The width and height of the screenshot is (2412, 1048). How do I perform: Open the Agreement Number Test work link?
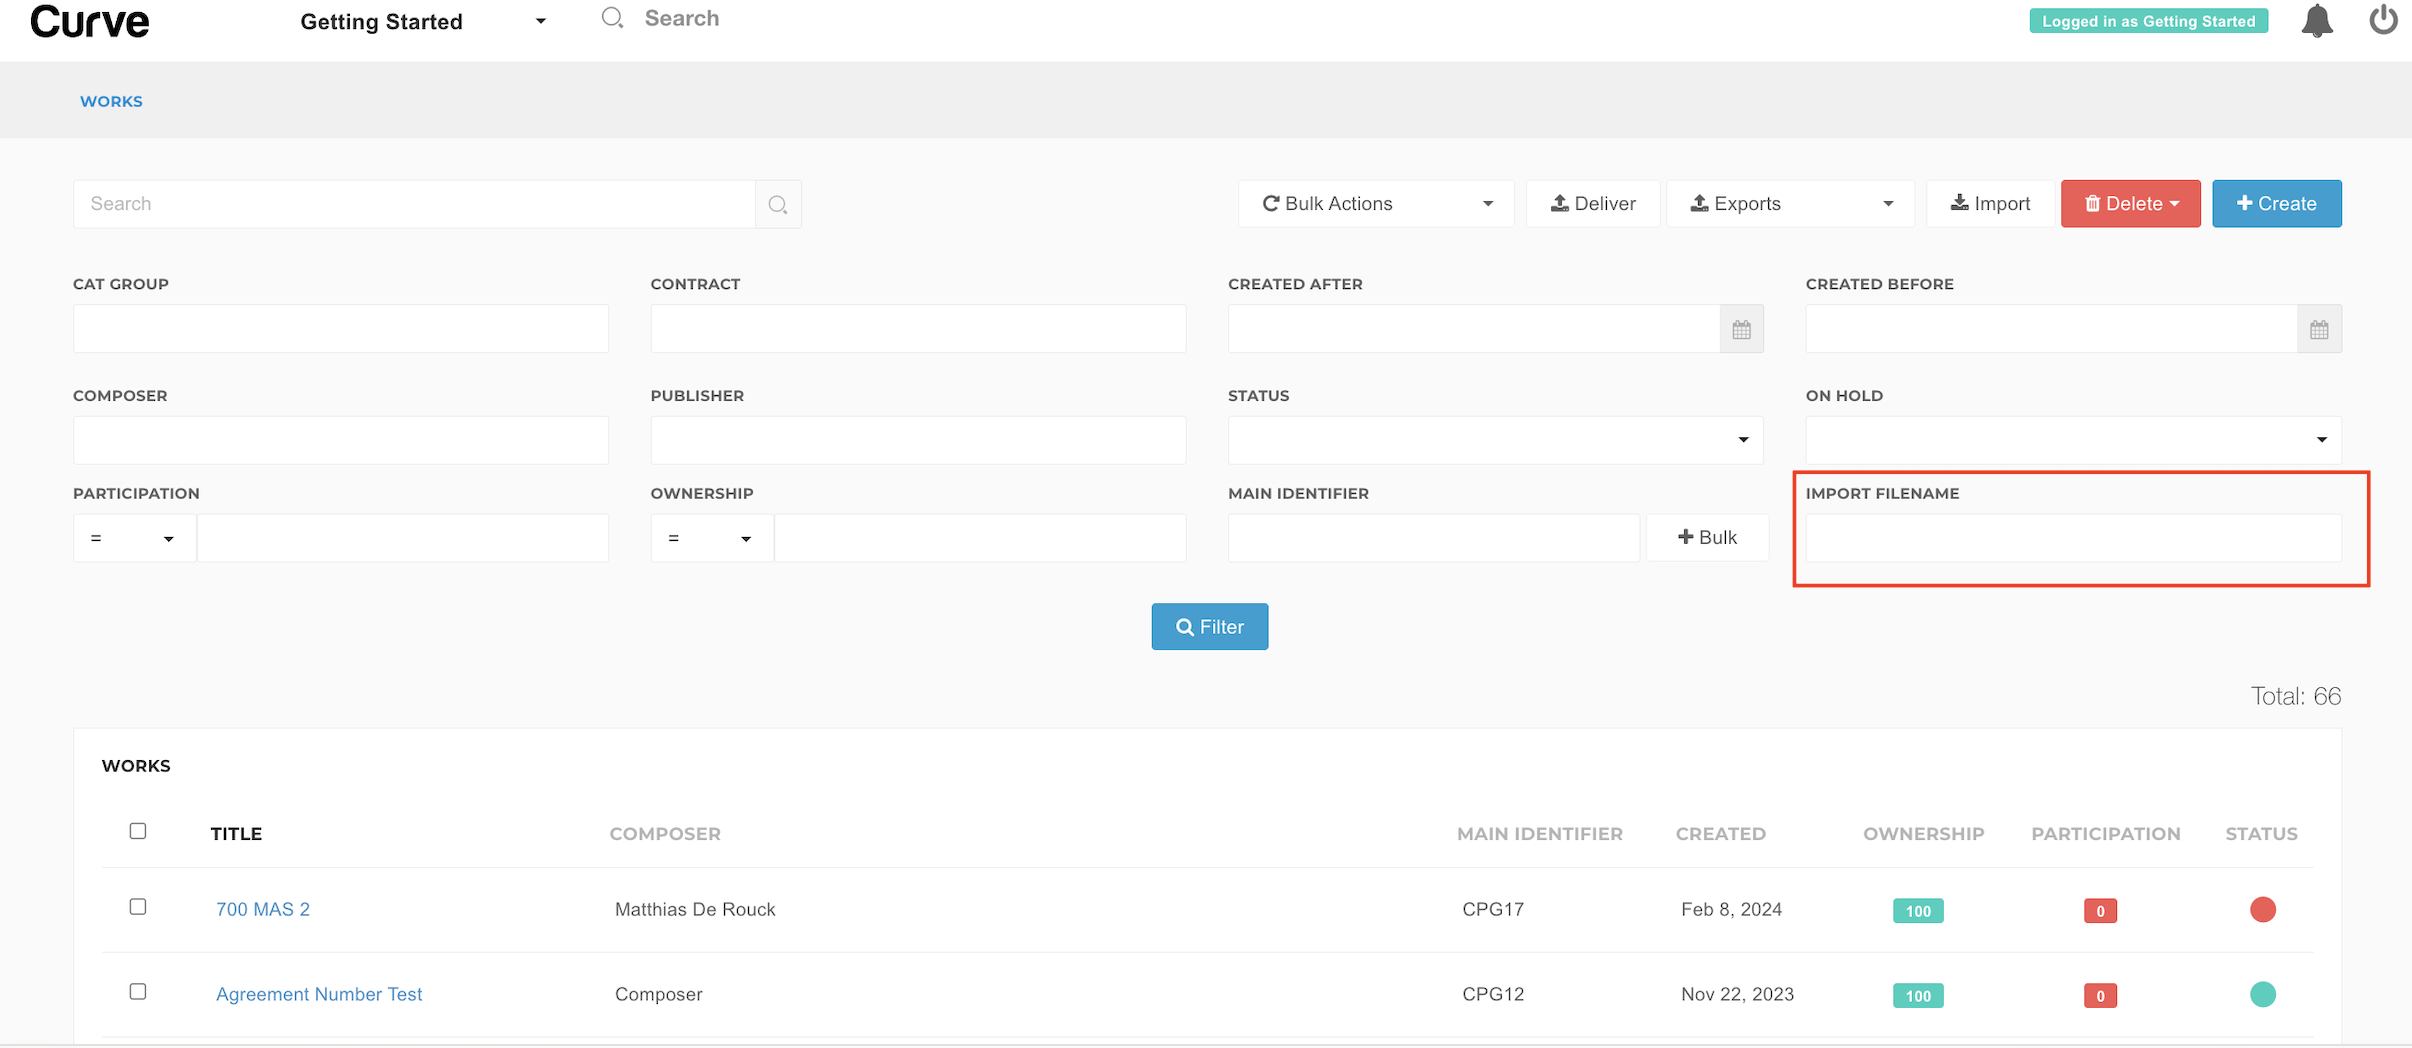[319, 995]
